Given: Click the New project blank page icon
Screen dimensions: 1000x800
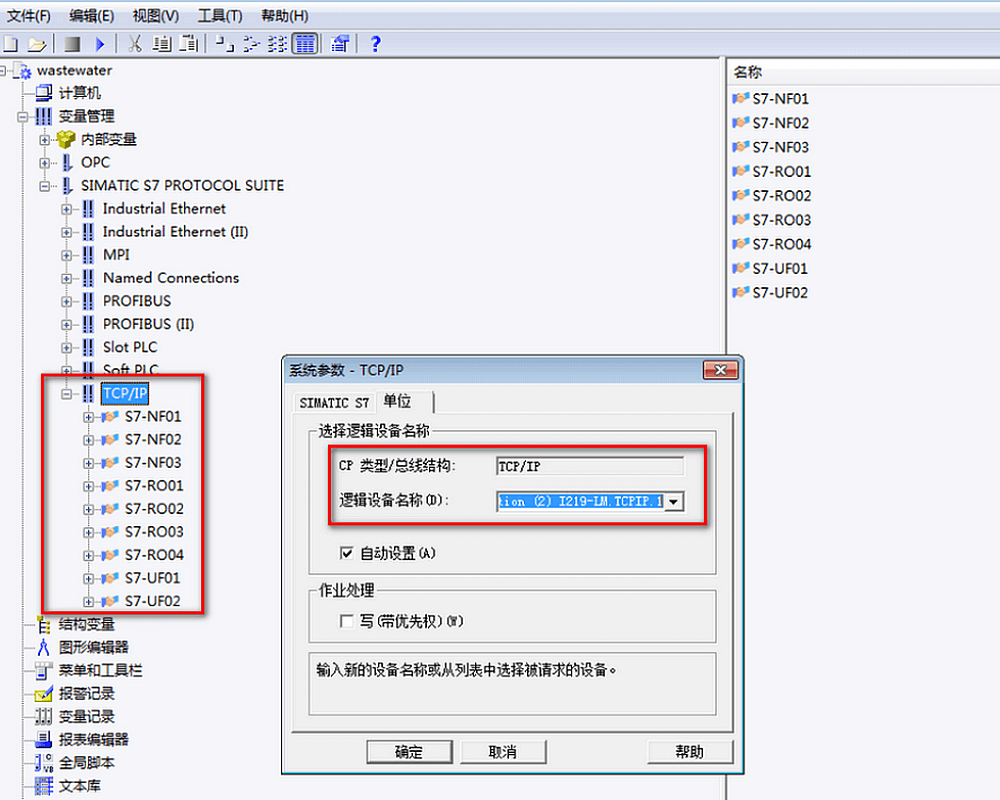Looking at the screenshot, I should pyautogui.click(x=11, y=44).
